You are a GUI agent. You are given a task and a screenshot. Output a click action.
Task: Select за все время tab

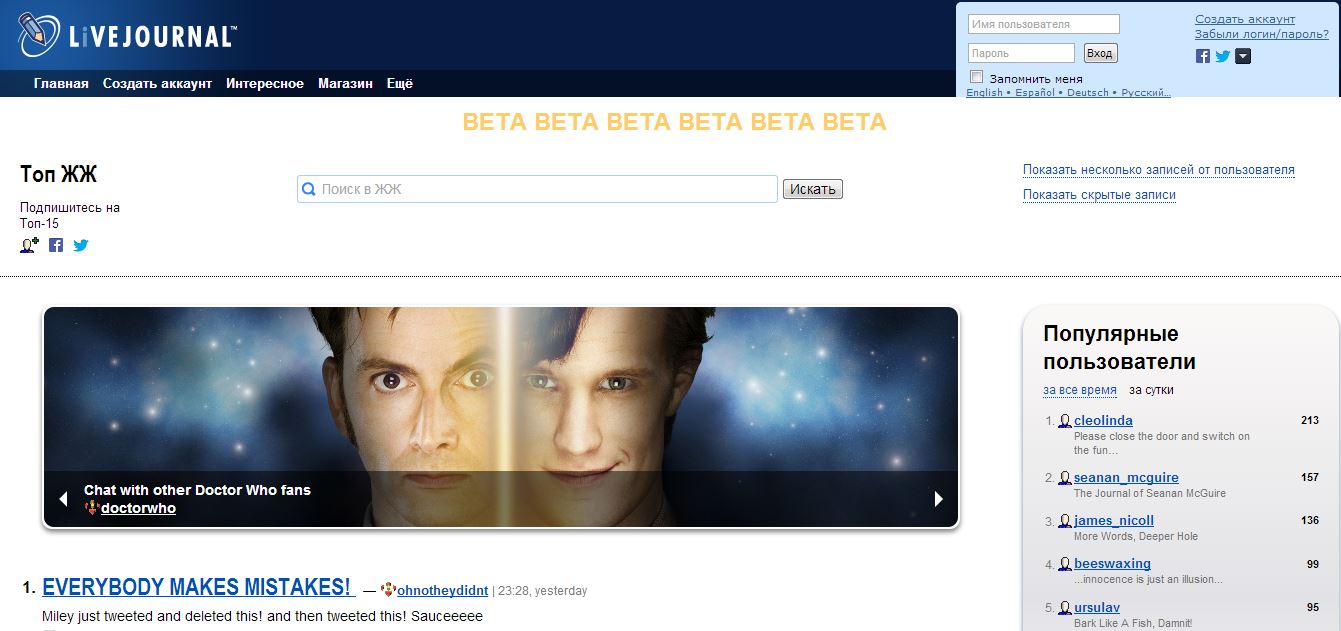[x=1080, y=390]
